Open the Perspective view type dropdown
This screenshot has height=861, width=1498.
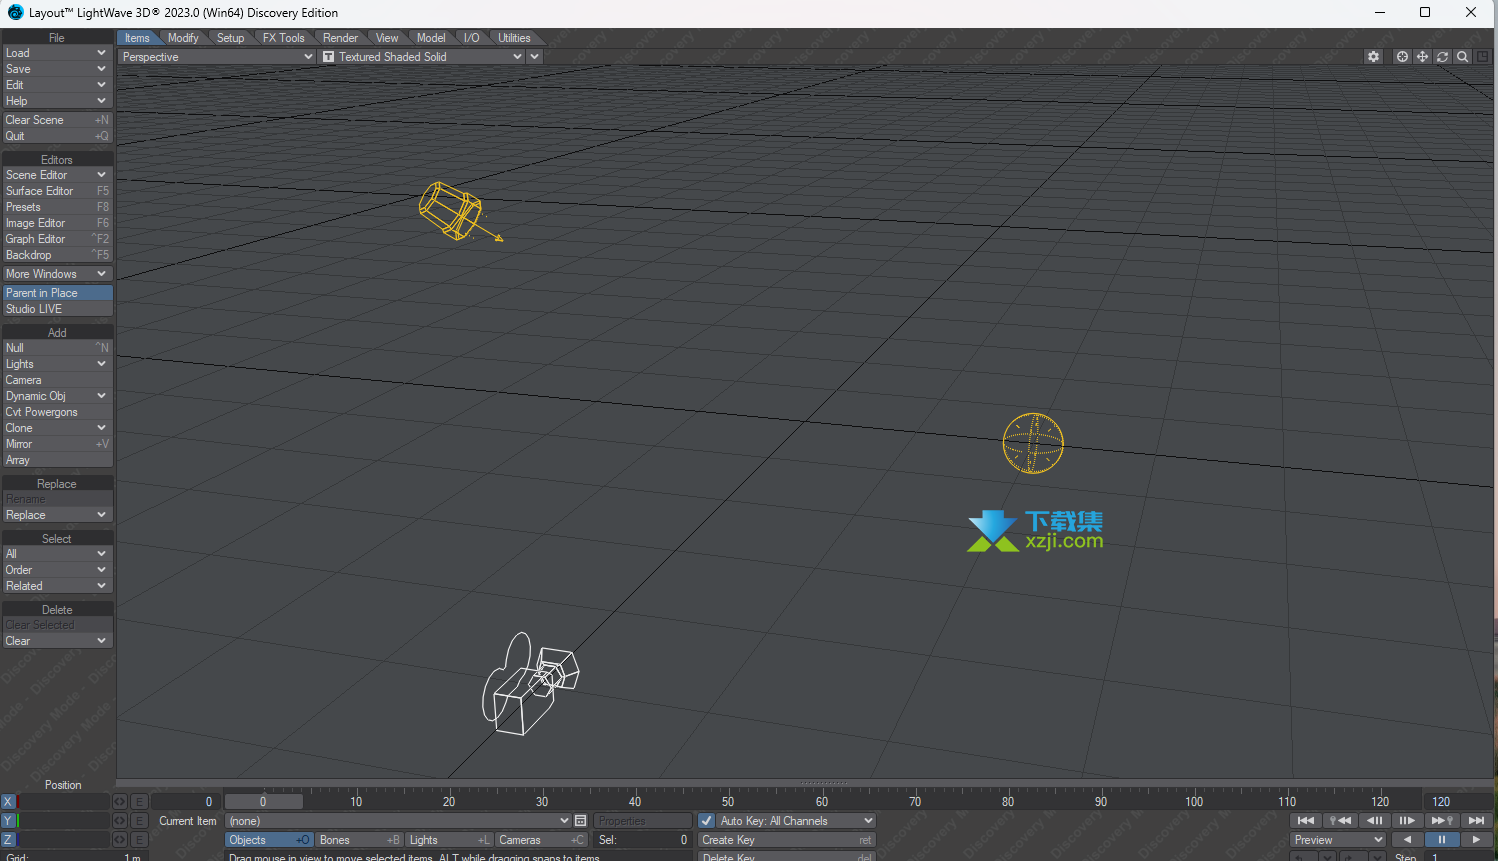click(x=217, y=57)
